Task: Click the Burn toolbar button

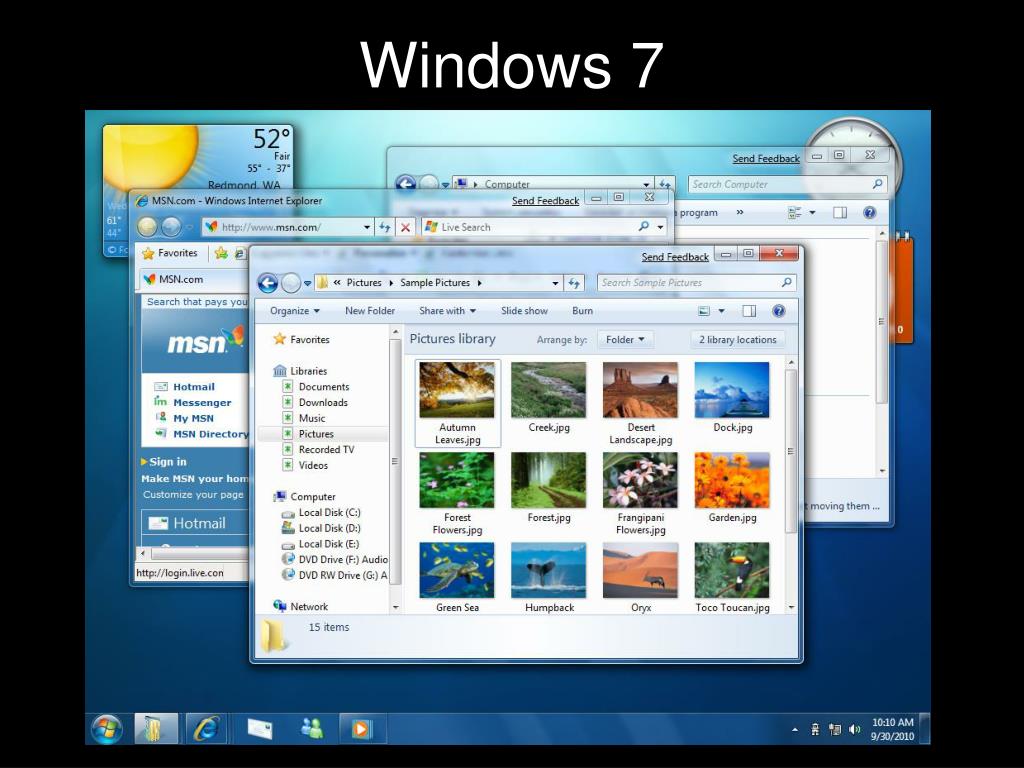Action: 583,311
